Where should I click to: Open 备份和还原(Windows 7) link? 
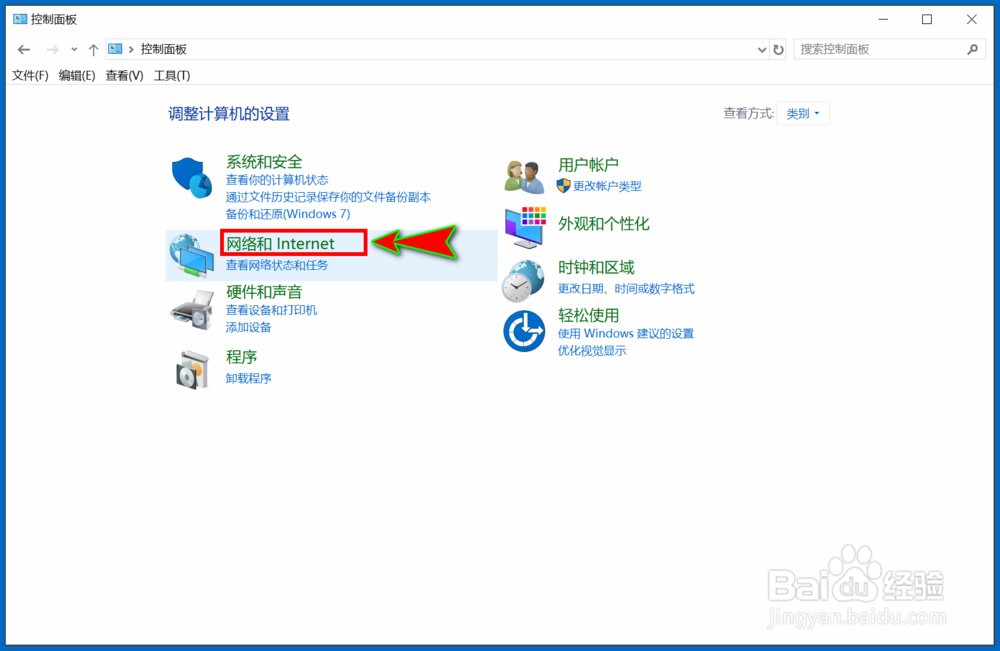tap(288, 214)
